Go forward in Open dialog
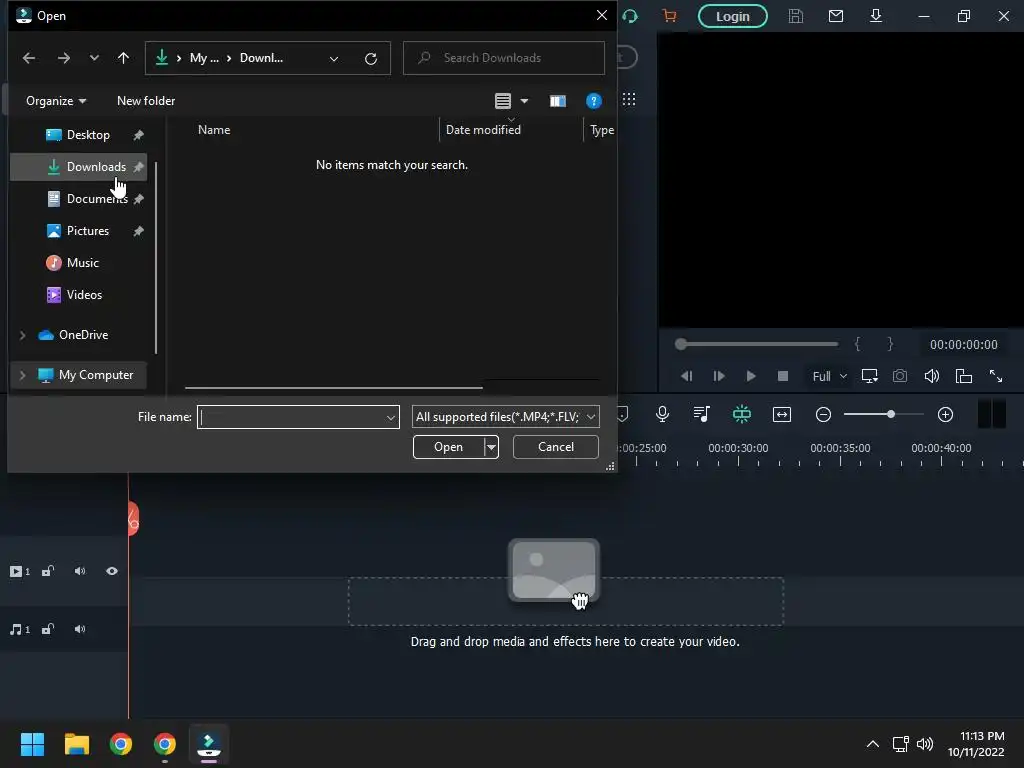This screenshot has height=768, width=1024. 63,58
